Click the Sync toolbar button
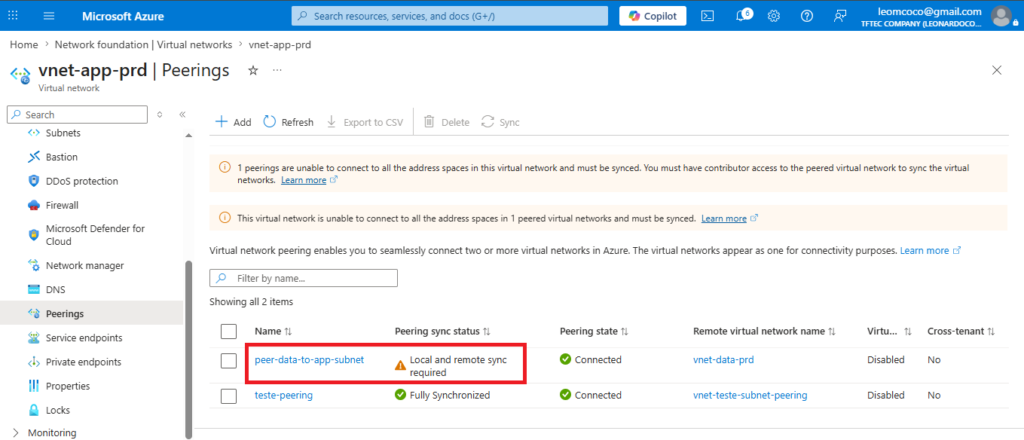Image resolution: width=1024 pixels, height=440 pixels. coord(501,122)
